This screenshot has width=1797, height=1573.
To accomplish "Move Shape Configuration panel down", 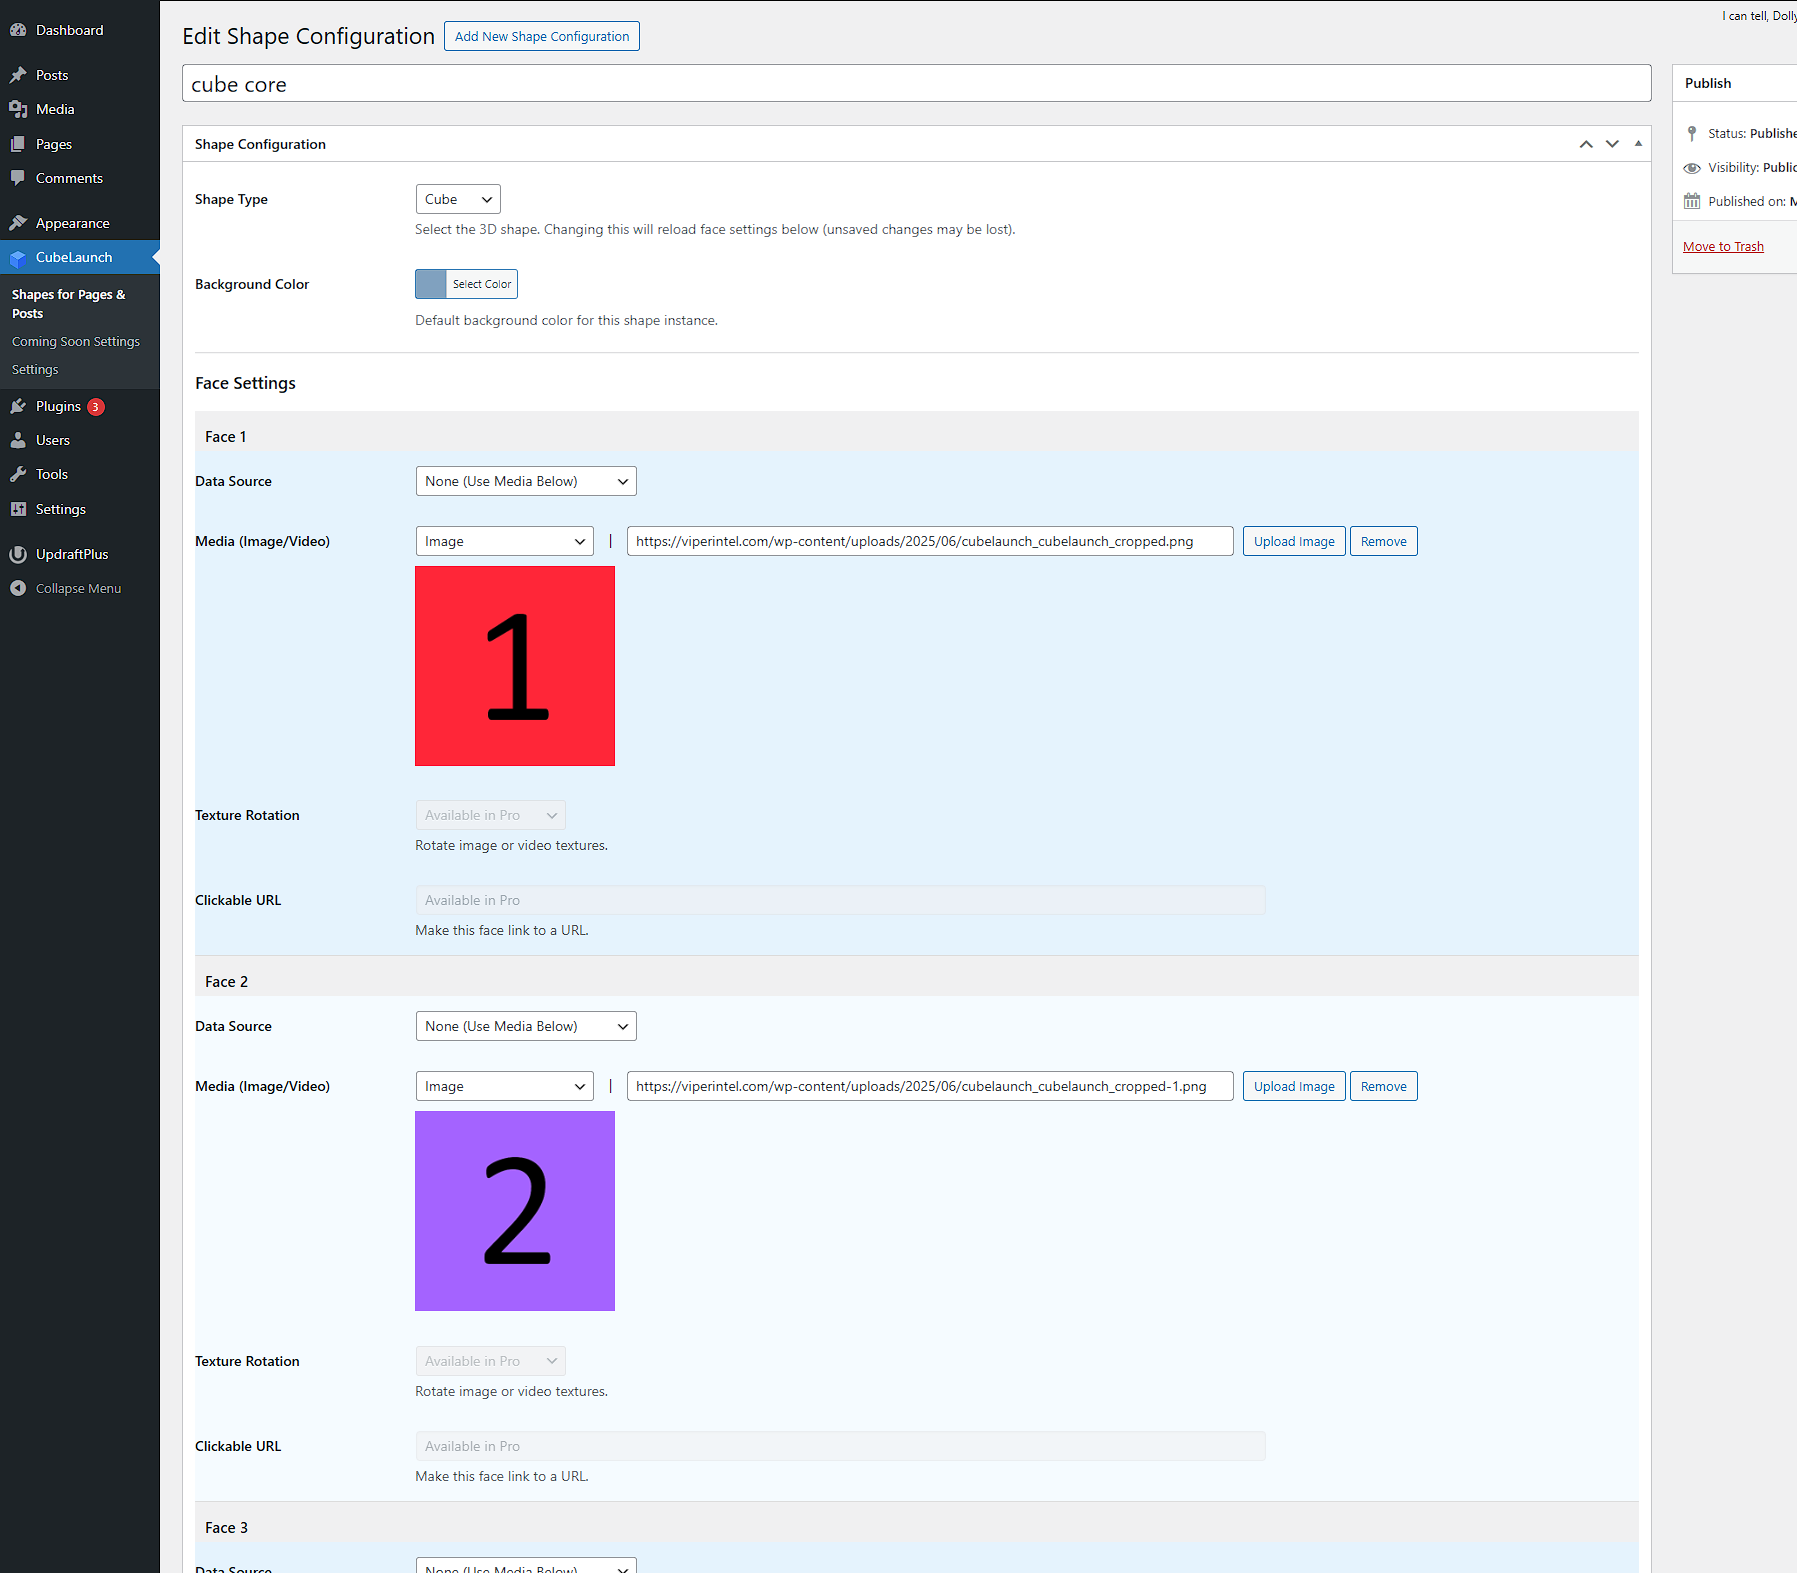I will (1612, 144).
